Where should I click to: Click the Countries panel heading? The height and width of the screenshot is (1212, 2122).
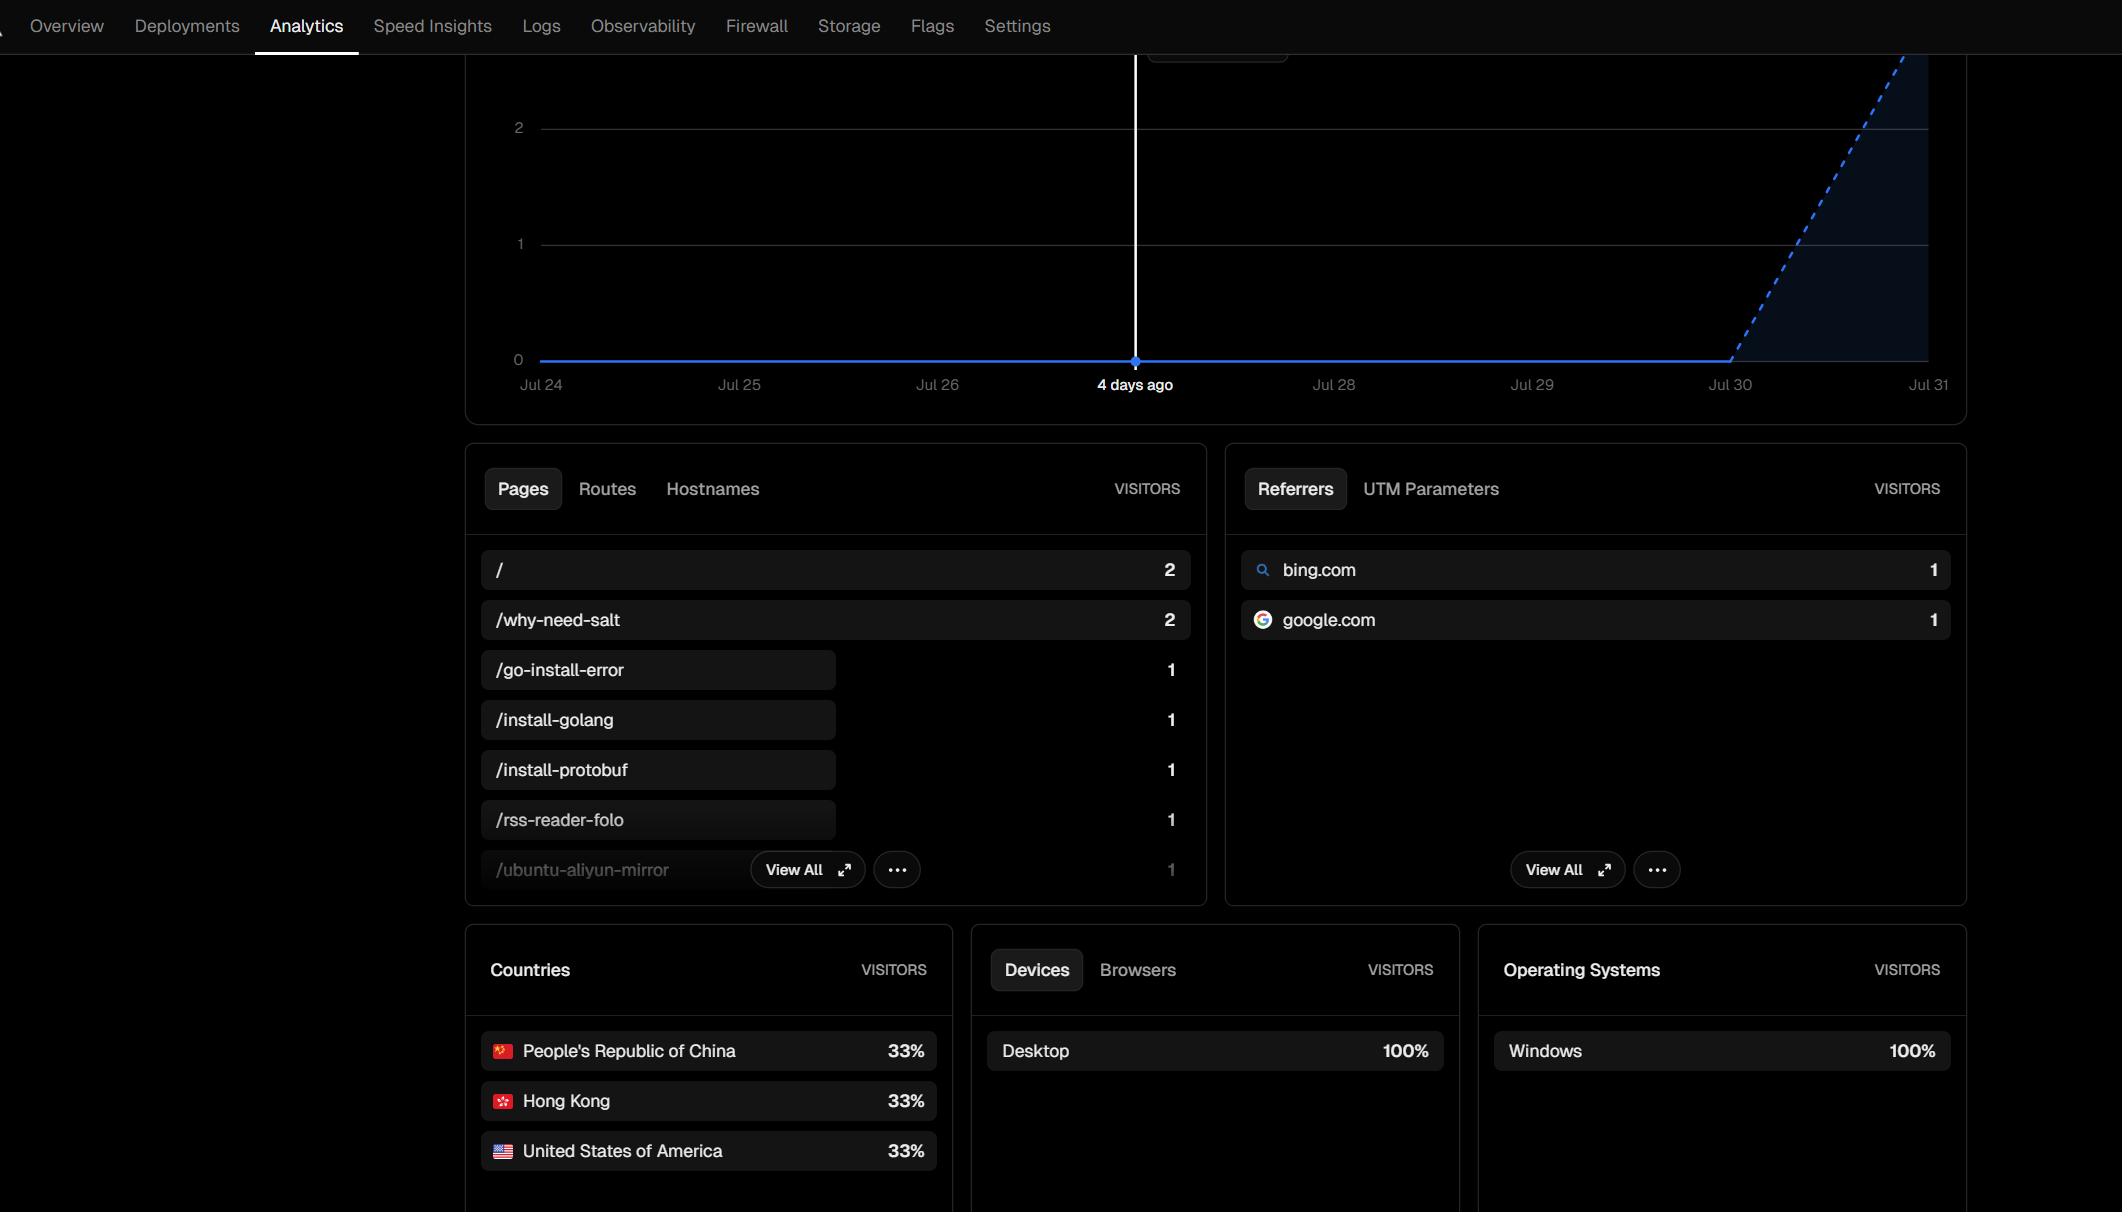tap(530, 970)
